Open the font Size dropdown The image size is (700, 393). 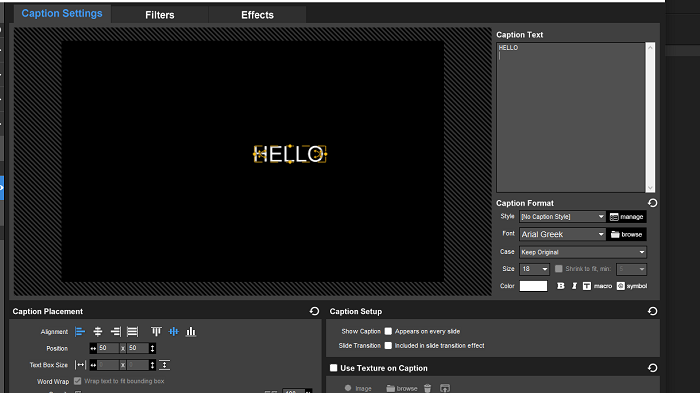tap(534, 269)
